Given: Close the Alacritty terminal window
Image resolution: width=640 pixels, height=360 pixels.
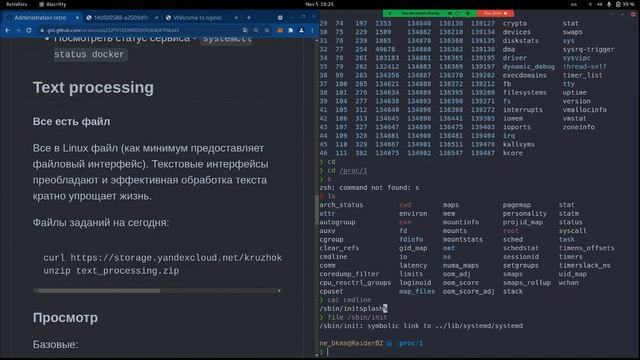Looking at the screenshot, I should [x=633, y=14].
